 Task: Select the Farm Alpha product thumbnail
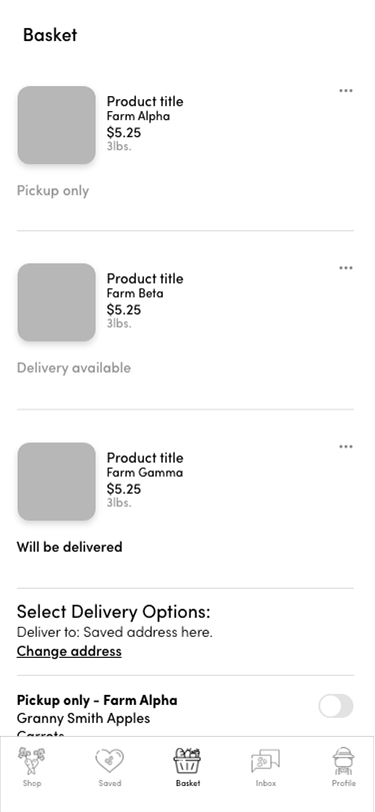[x=56, y=125]
